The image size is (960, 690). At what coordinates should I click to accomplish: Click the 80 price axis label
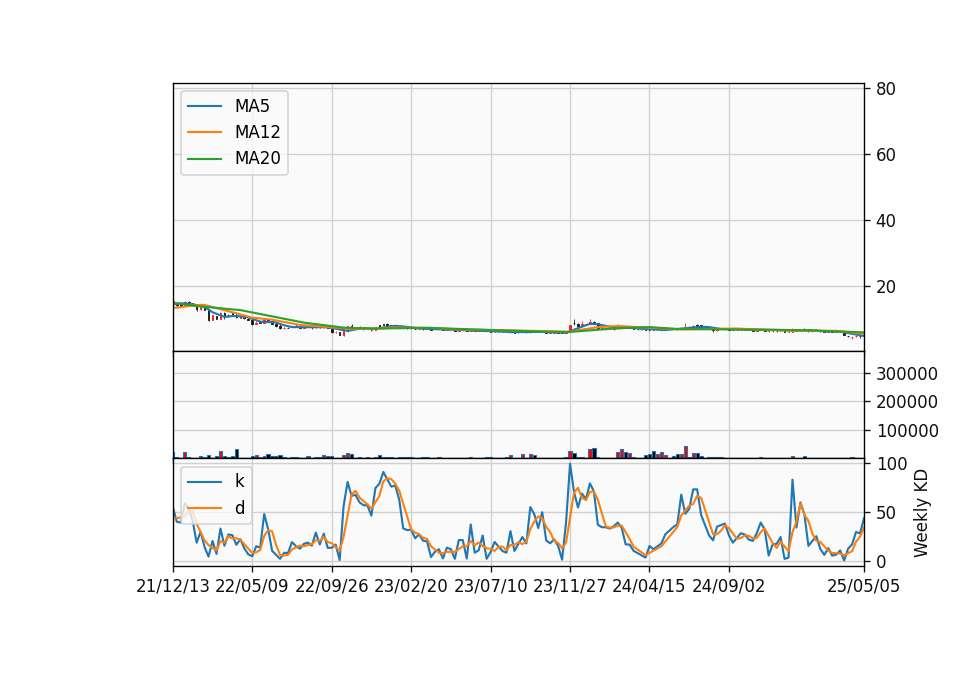coord(886,89)
